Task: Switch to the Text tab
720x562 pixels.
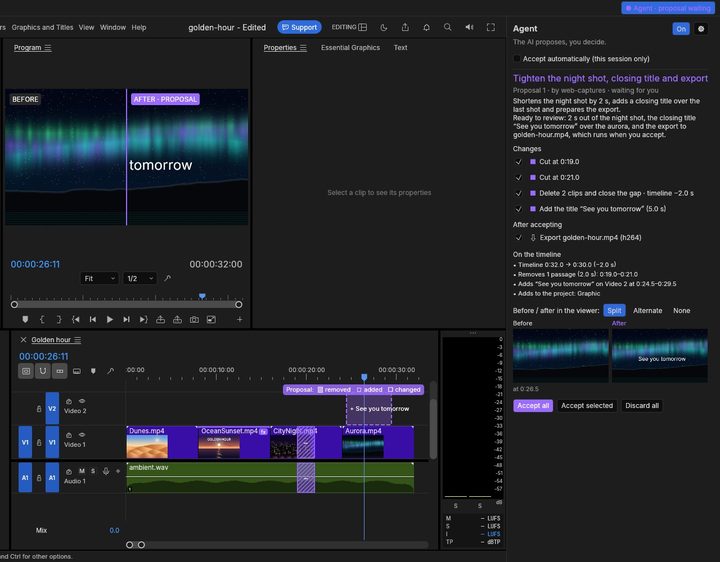Action: click(400, 48)
